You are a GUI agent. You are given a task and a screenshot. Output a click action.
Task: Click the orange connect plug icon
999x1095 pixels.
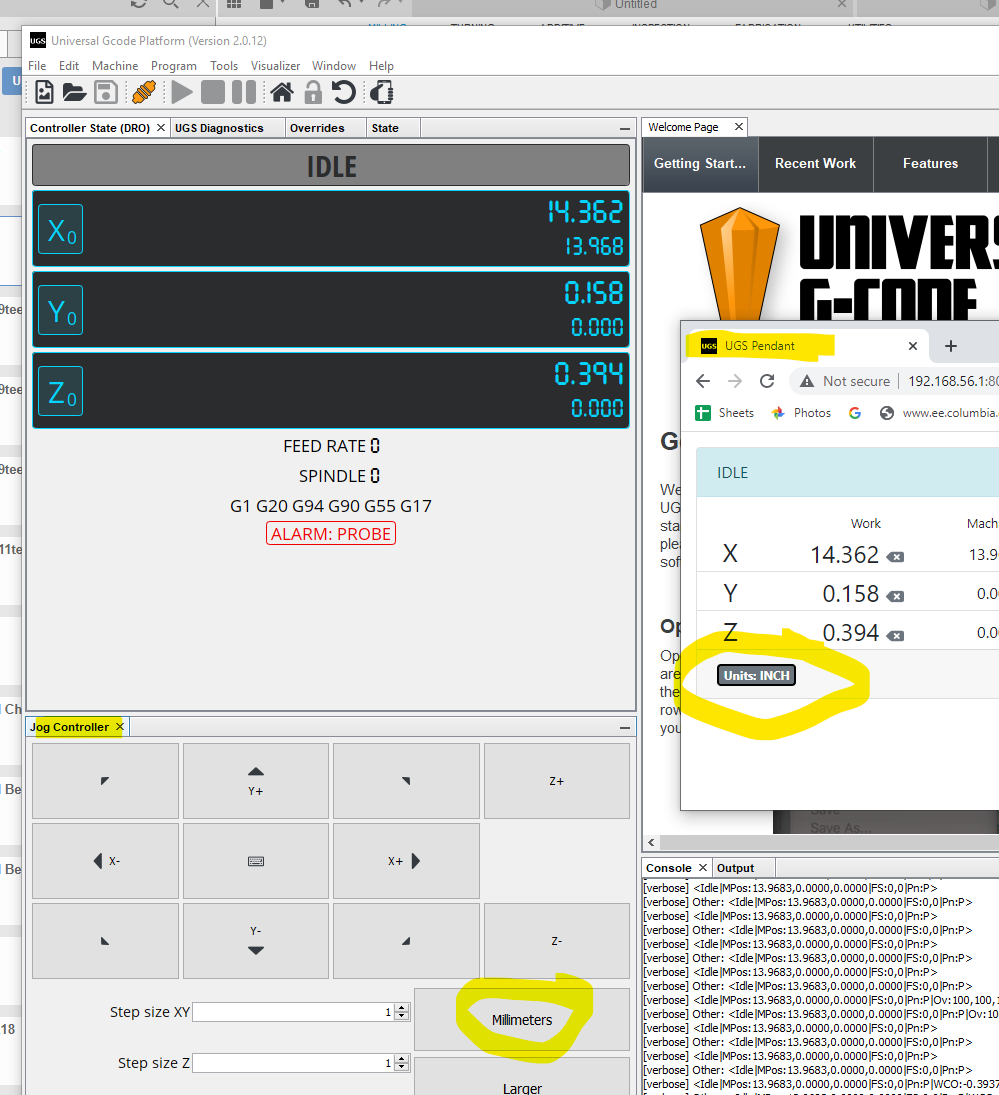coord(144,92)
